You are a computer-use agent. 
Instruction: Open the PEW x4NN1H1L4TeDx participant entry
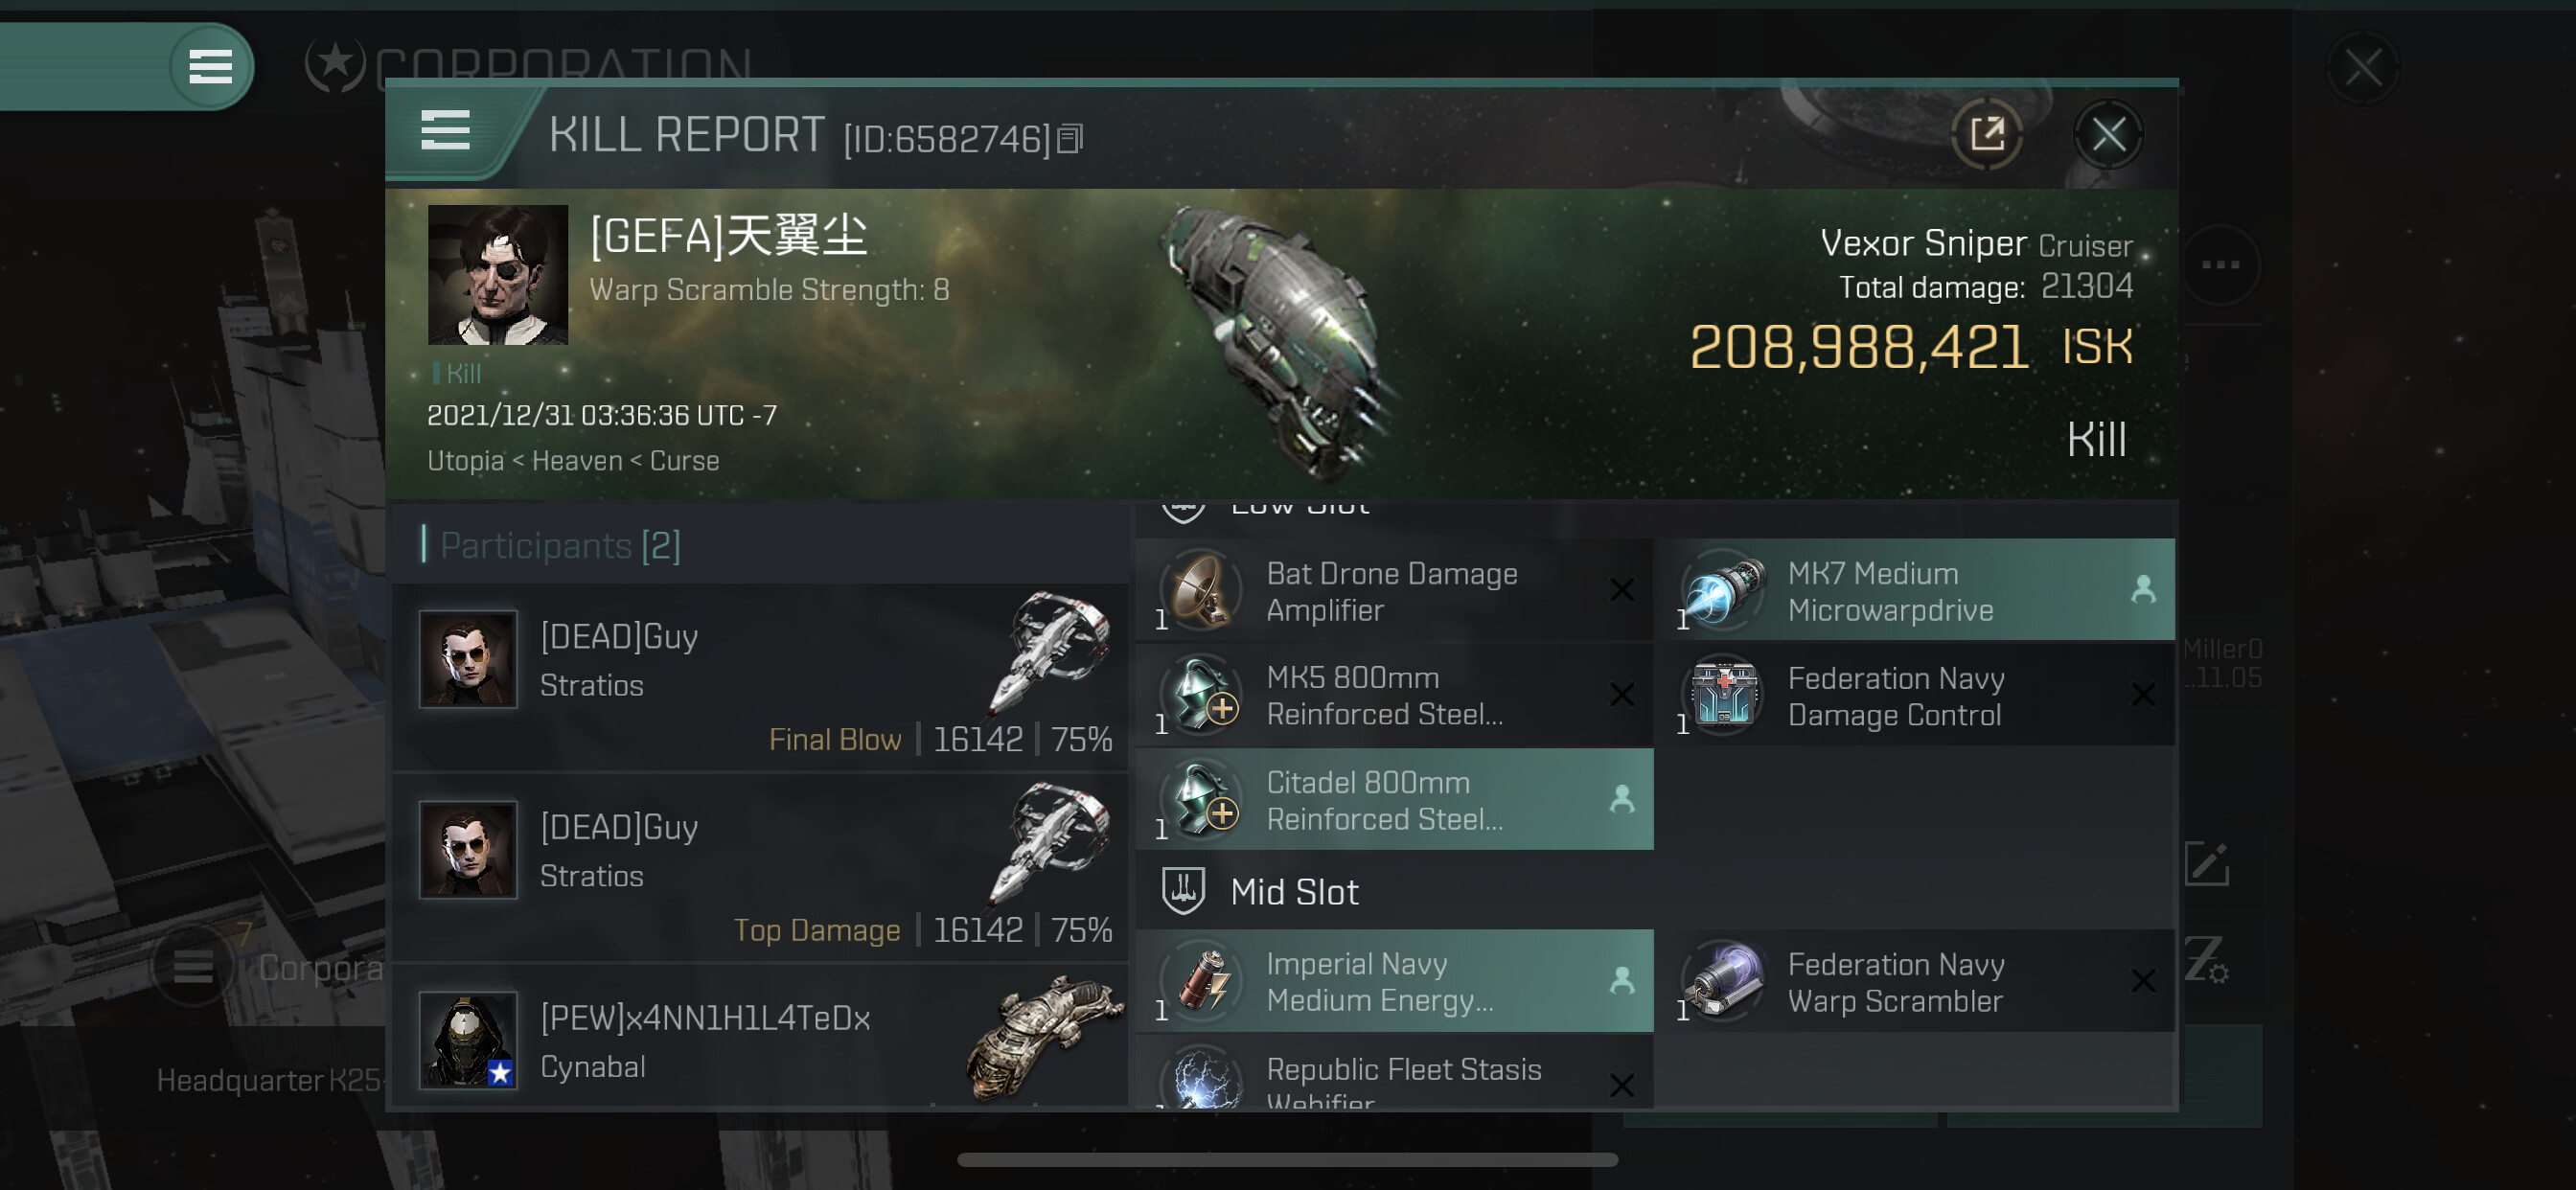[x=760, y=1040]
